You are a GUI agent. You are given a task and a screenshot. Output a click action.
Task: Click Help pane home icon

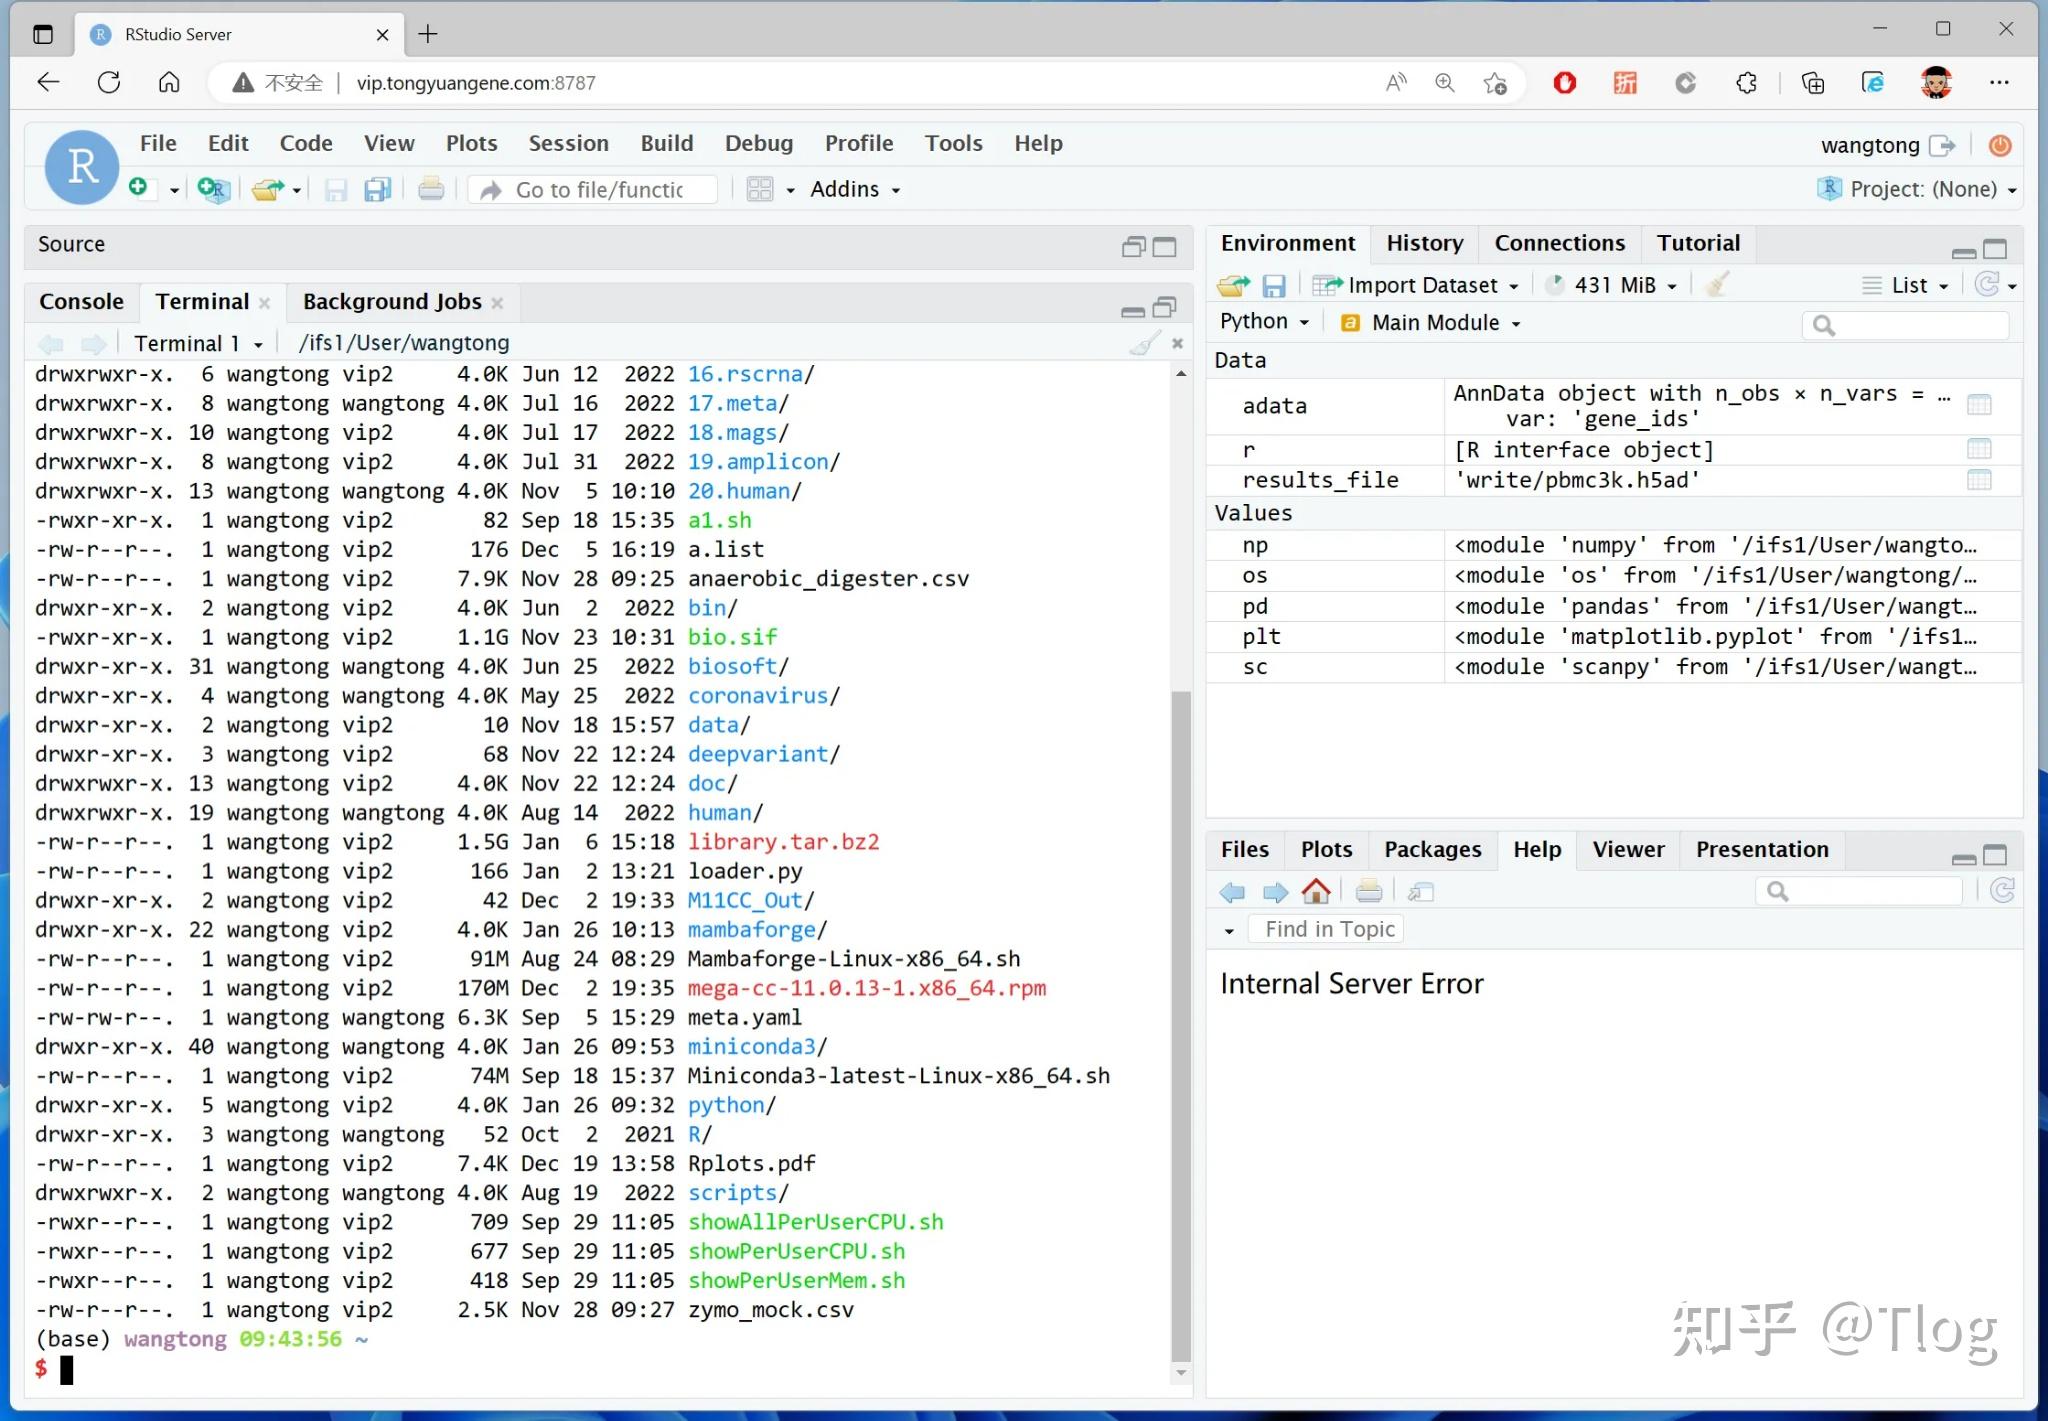[1316, 891]
